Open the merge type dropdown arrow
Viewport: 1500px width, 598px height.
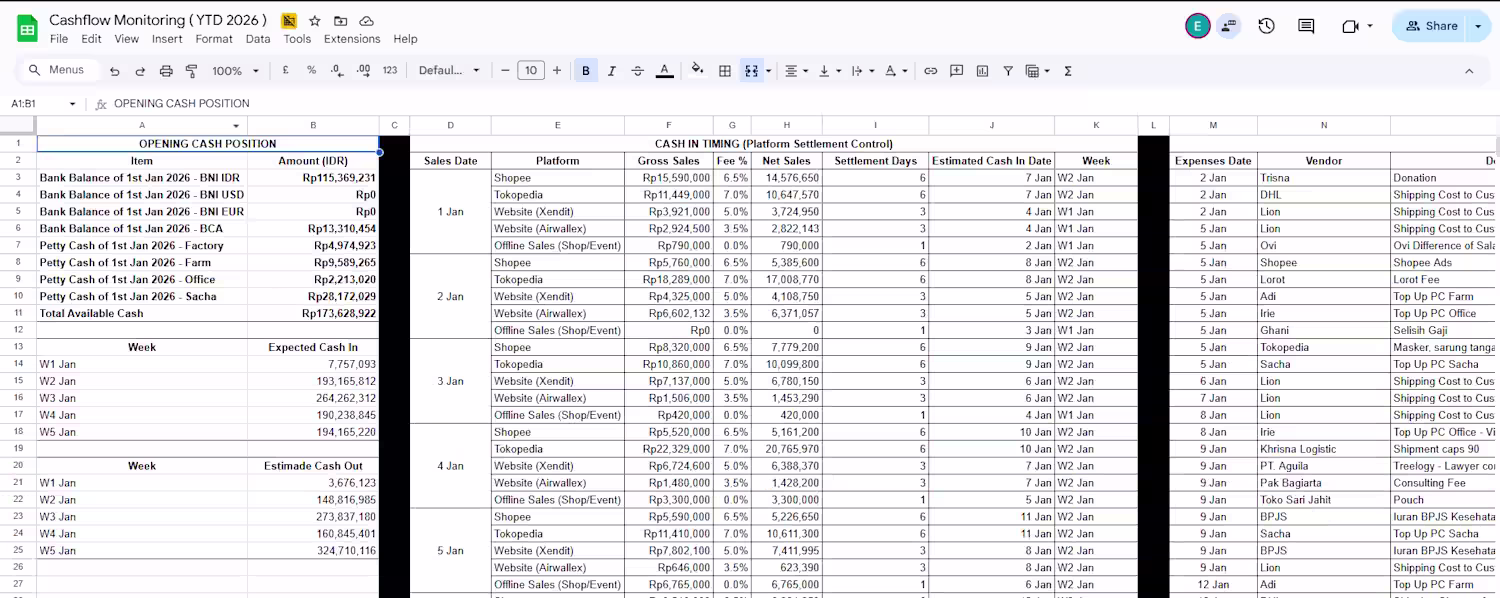point(768,71)
